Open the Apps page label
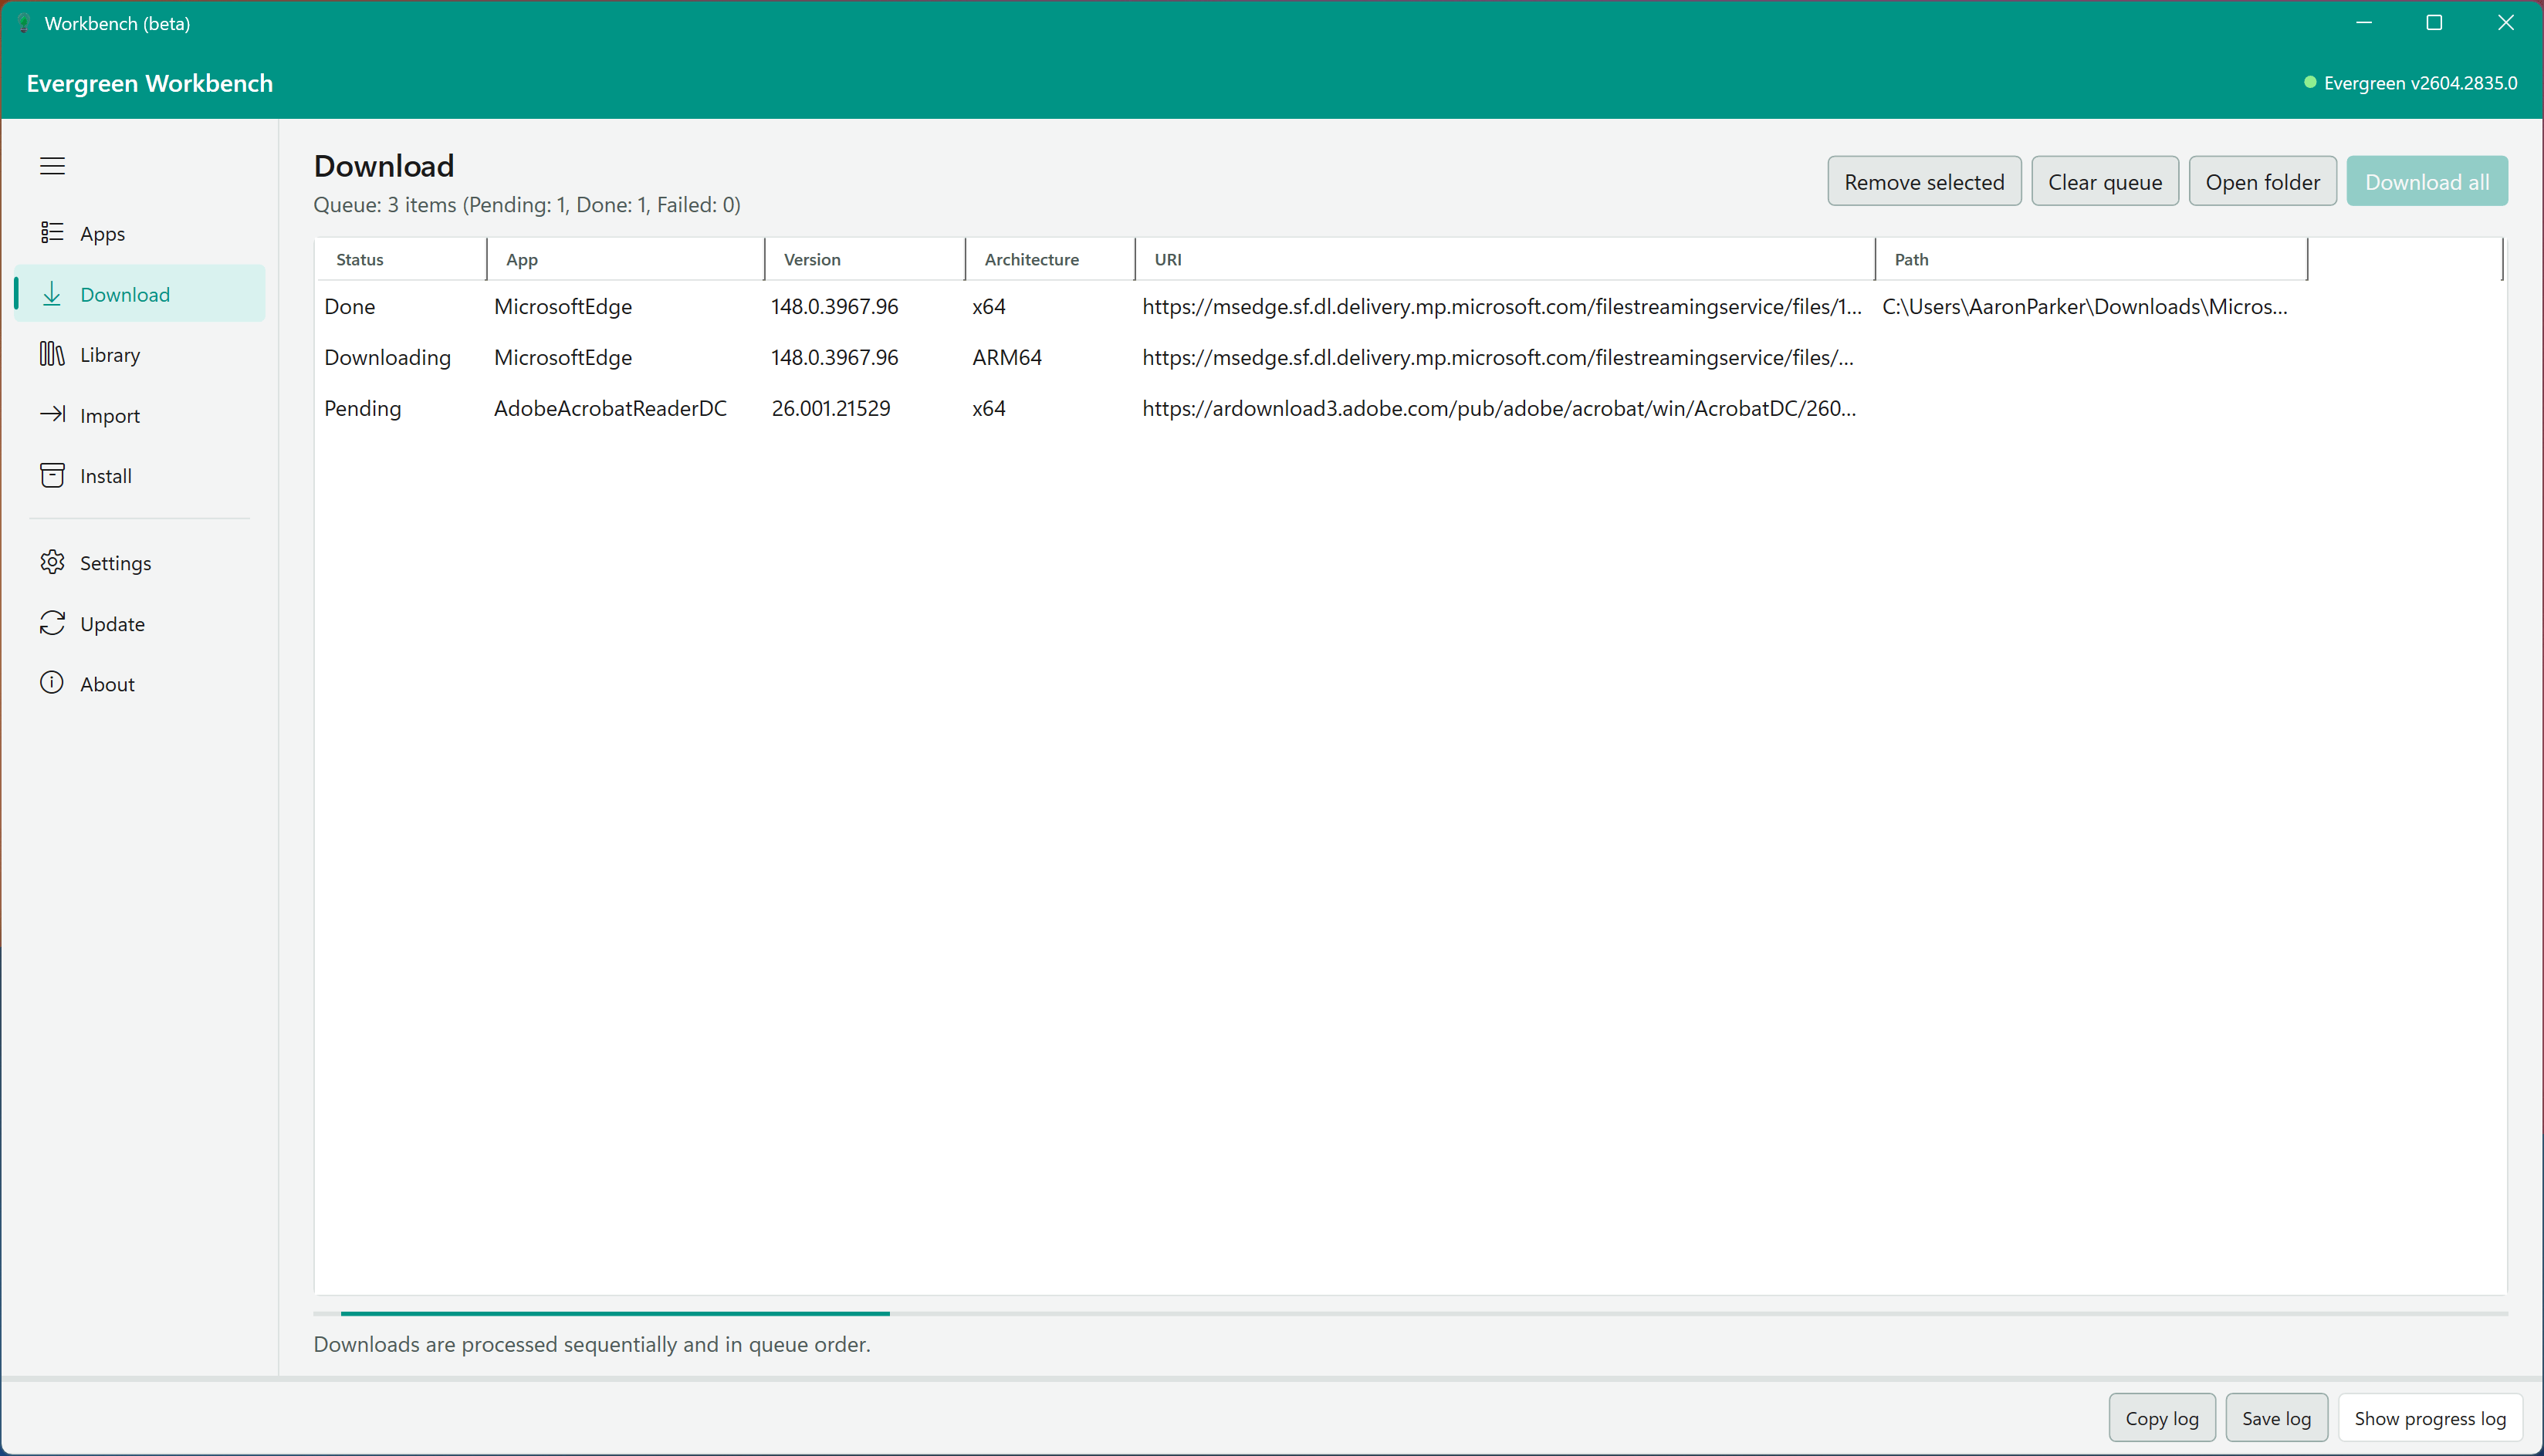The image size is (2544, 1456). [103, 234]
